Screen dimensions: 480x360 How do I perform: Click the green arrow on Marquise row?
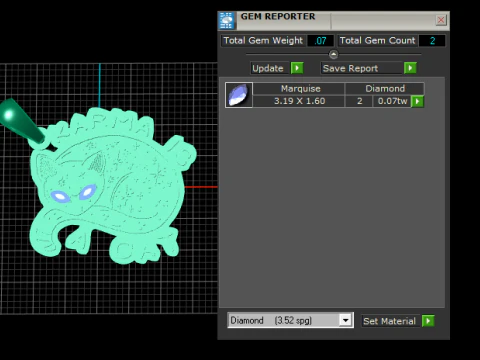pos(417,101)
